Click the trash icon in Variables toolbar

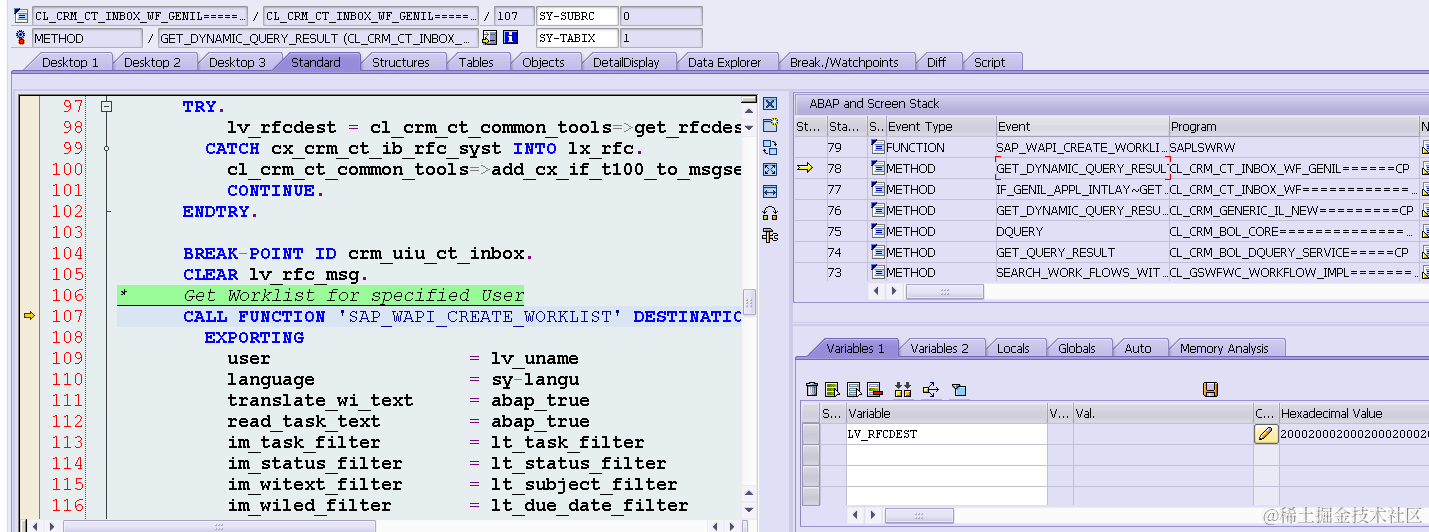pyautogui.click(x=812, y=389)
